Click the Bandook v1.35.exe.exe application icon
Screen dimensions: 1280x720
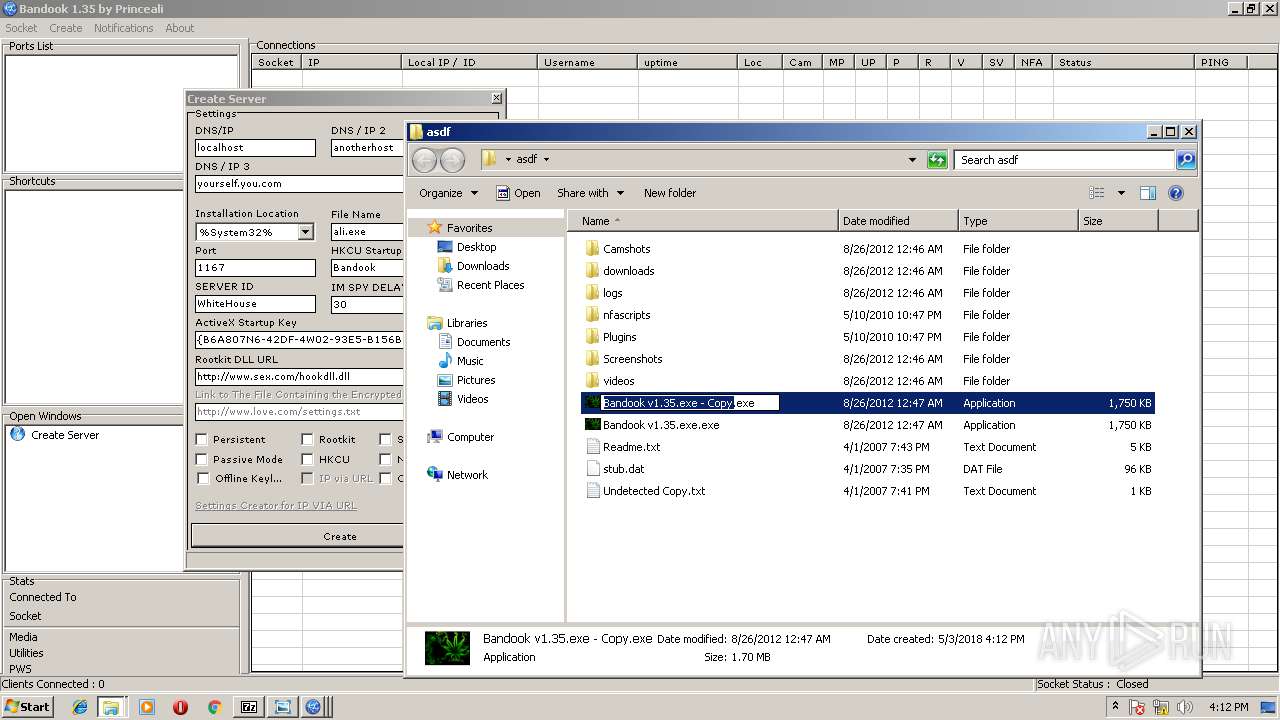[592, 425]
